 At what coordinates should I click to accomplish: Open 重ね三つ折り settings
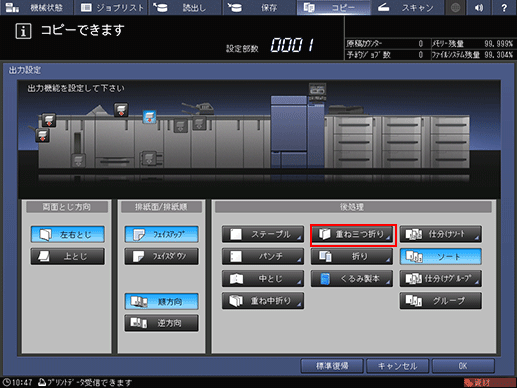pos(353,235)
